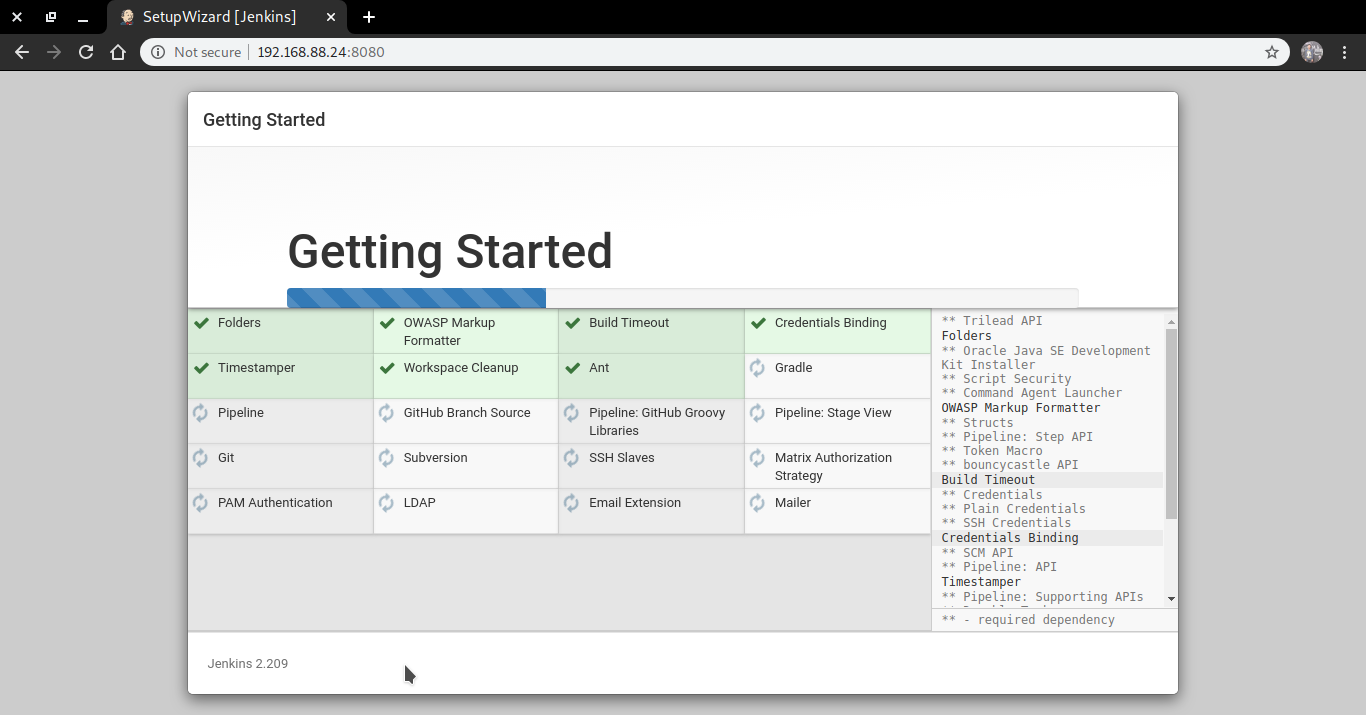Click the Workspace Cleanup plugin label
This screenshot has width=1366, height=715.
point(461,368)
